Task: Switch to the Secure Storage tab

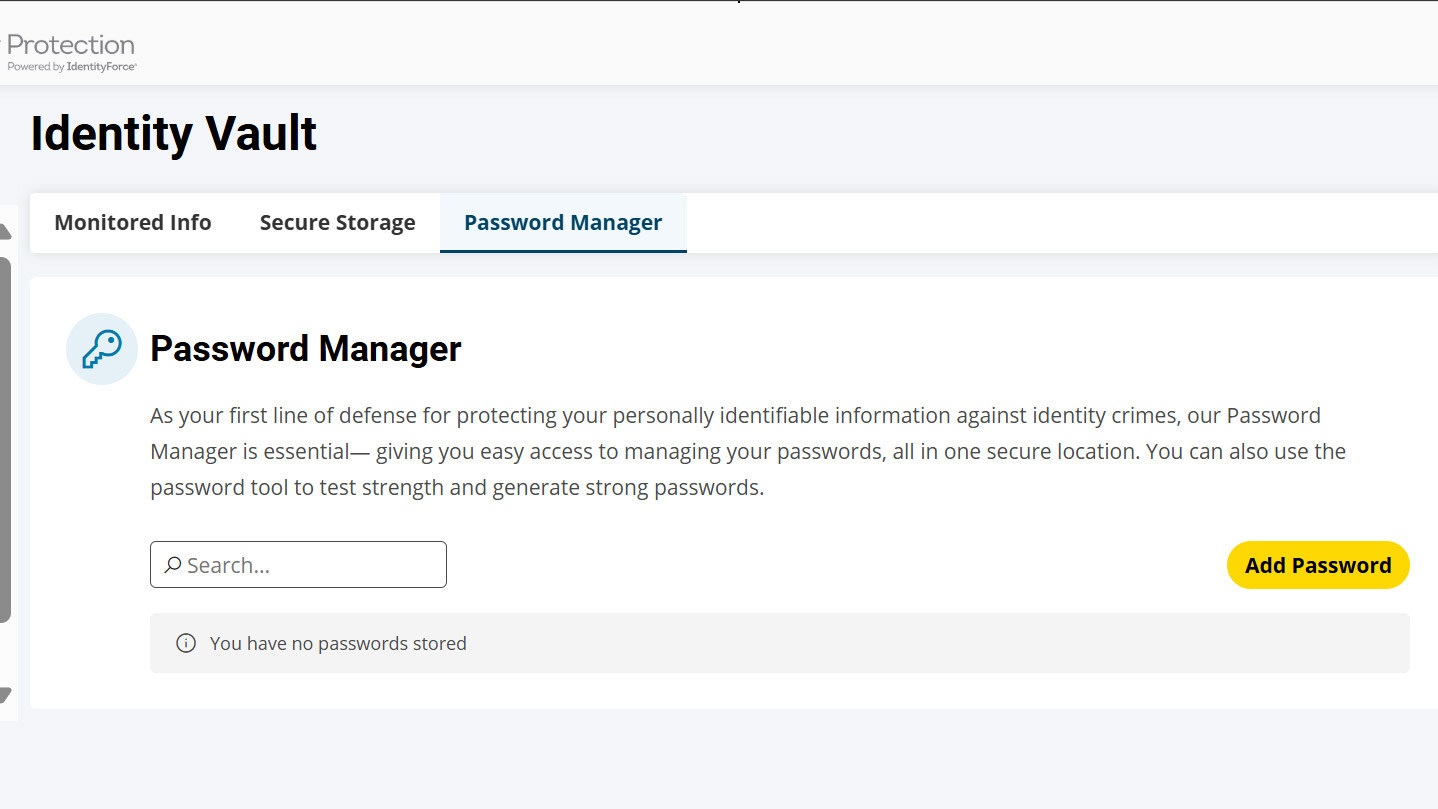Action: 337,223
